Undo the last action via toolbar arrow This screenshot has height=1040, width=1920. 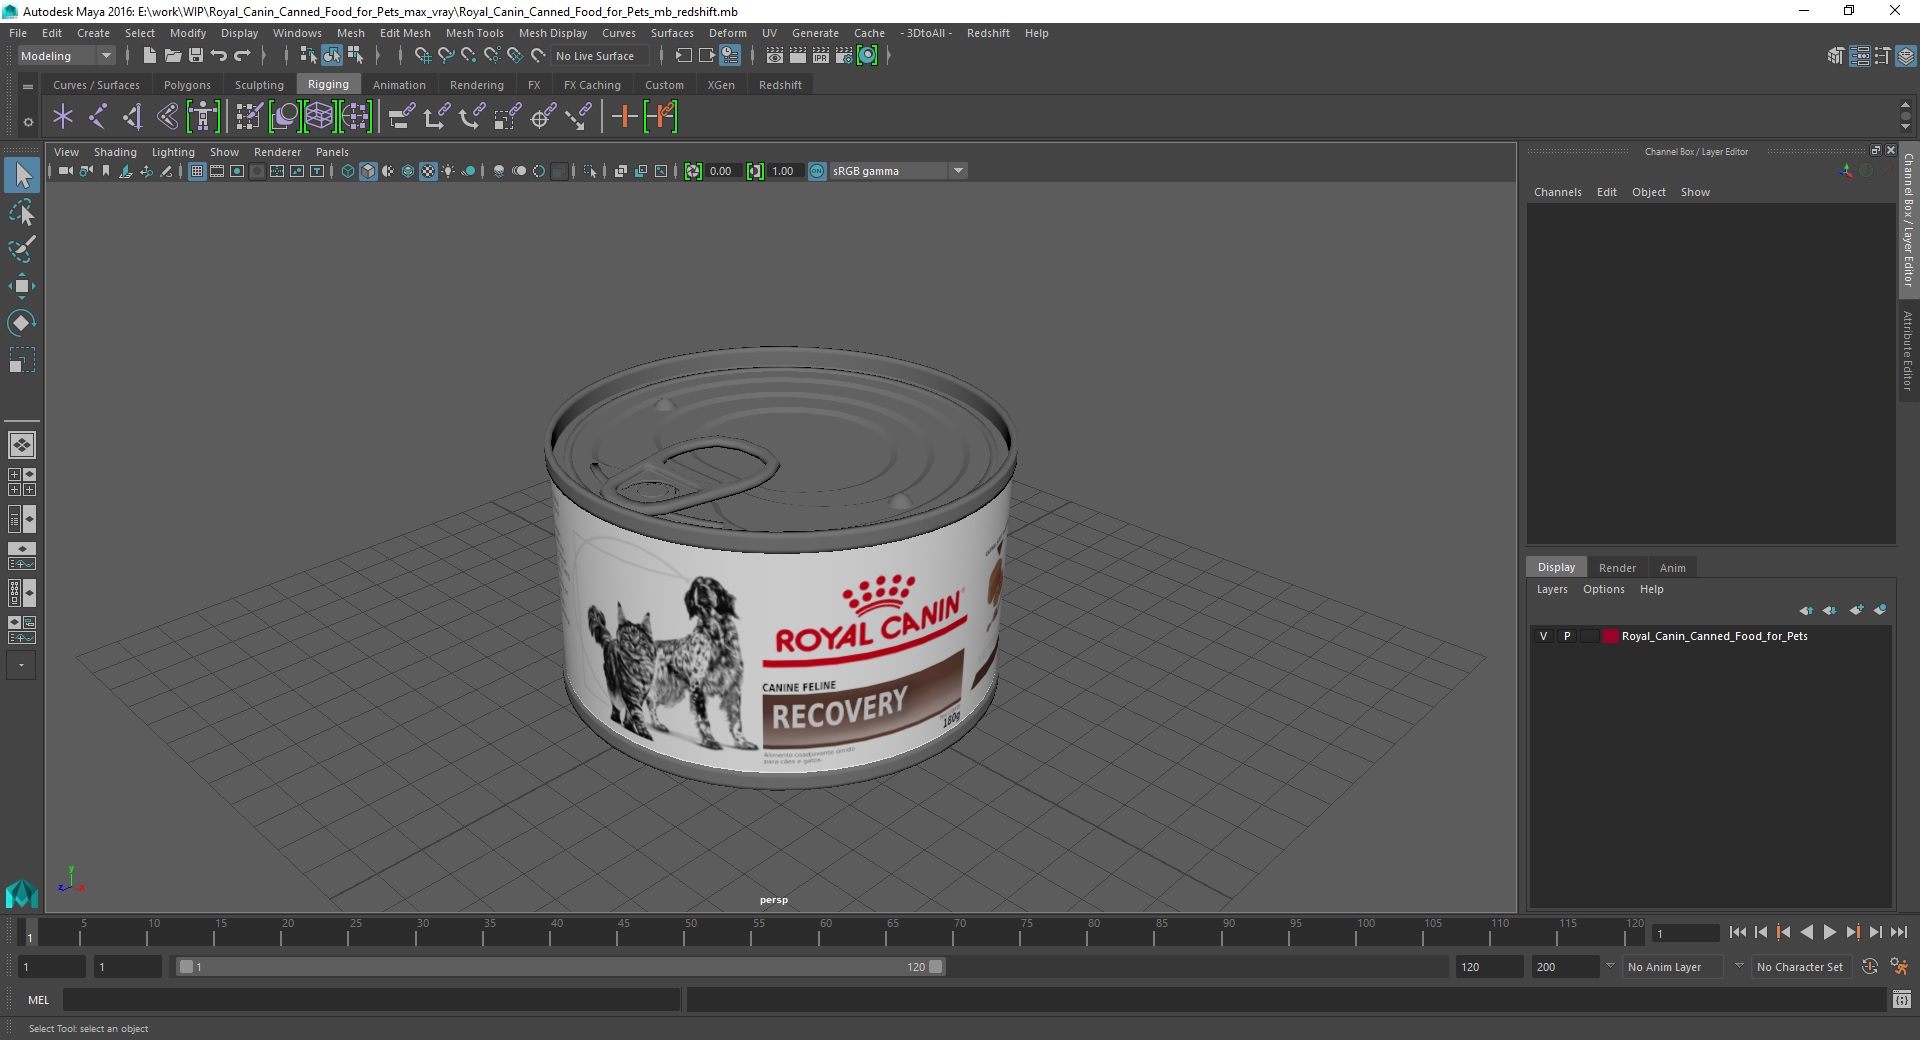pos(219,56)
